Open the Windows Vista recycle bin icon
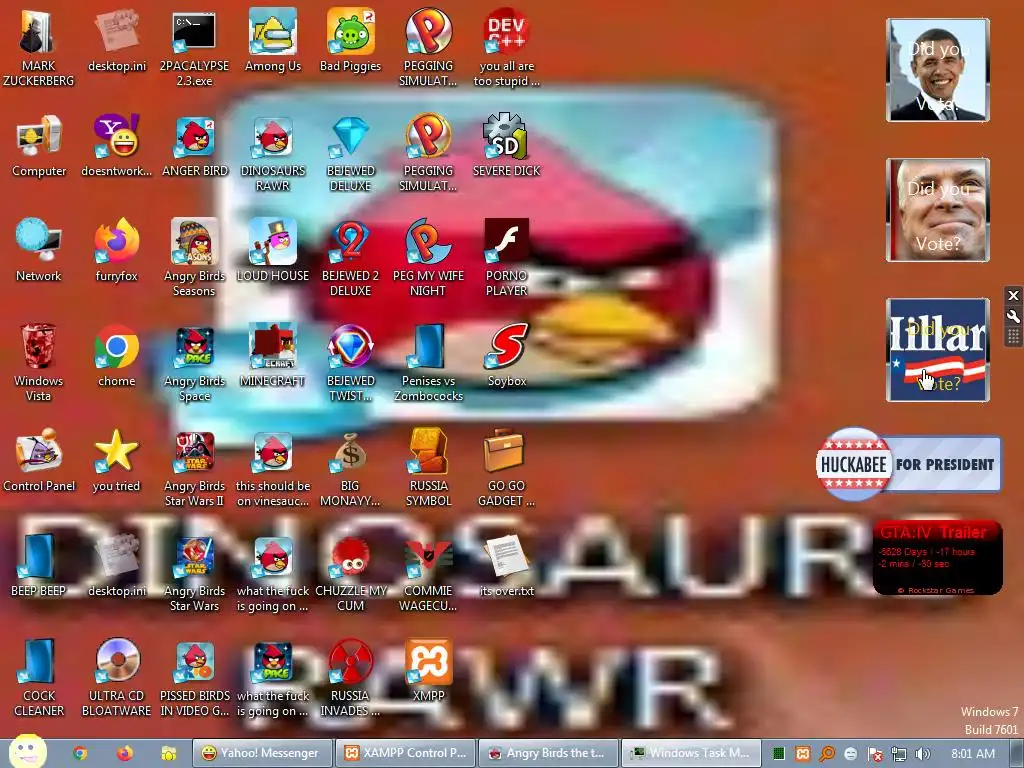 coord(39,362)
